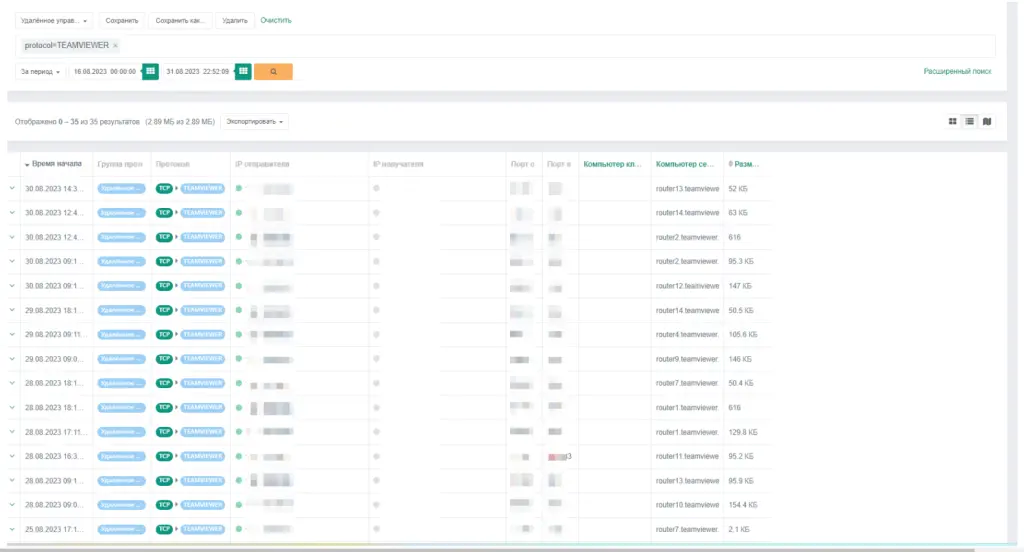Sort by Компьютер се... column header
1024x552 pixels.
[685, 164]
